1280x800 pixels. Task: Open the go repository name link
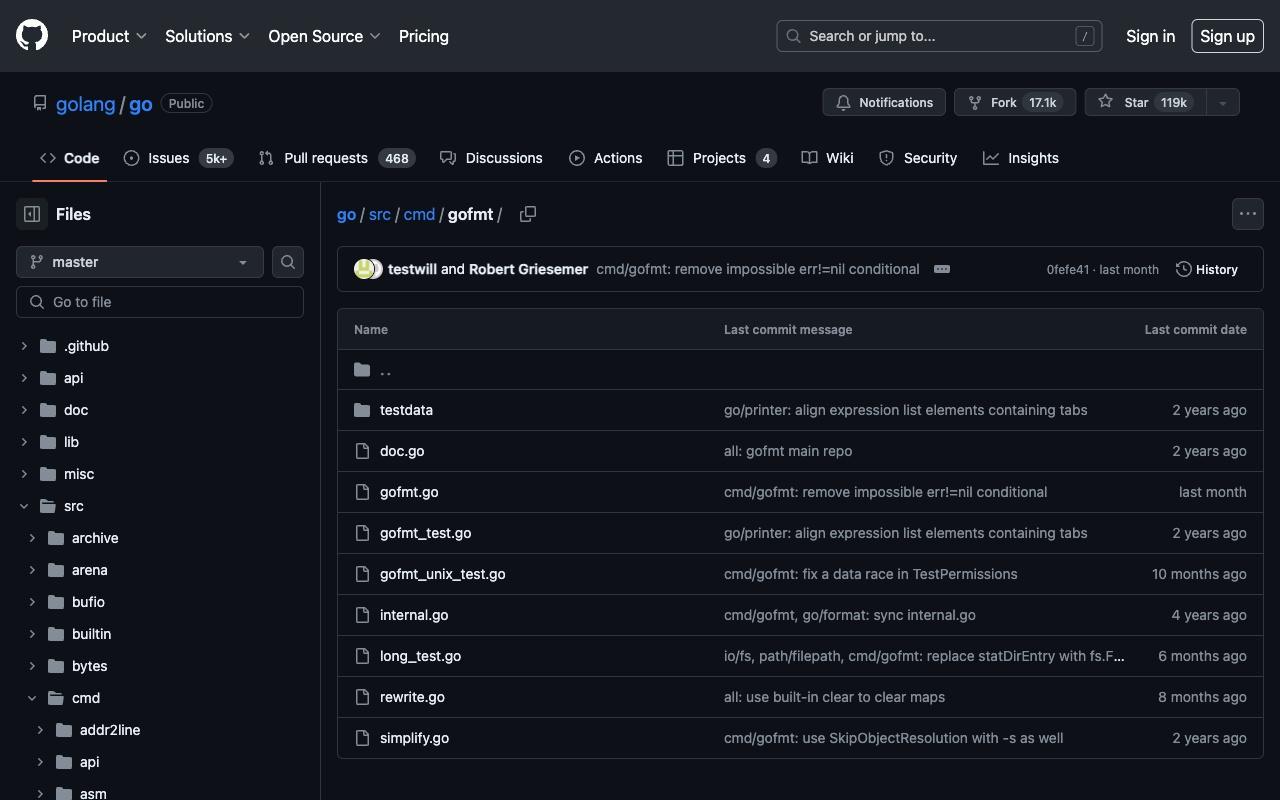click(x=141, y=103)
